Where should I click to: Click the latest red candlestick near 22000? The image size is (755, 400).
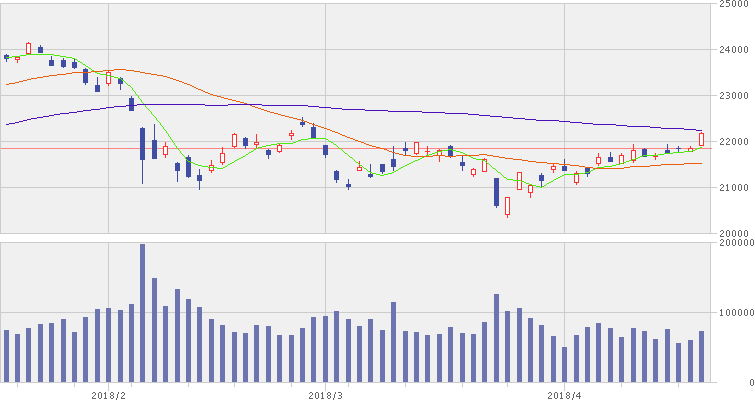pos(702,139)
